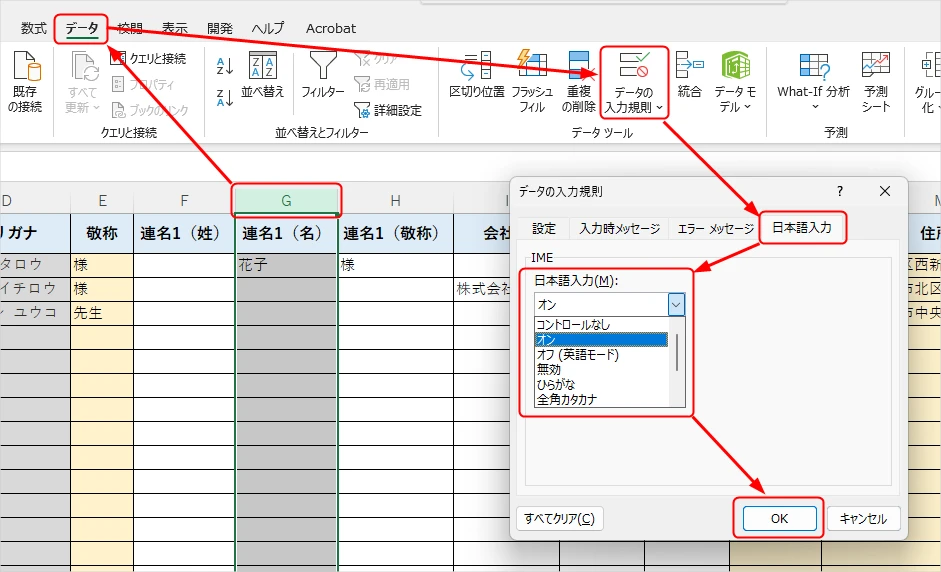Click the 連名1（敬称） header cell
Screen dimensions: 941x572
395,233
